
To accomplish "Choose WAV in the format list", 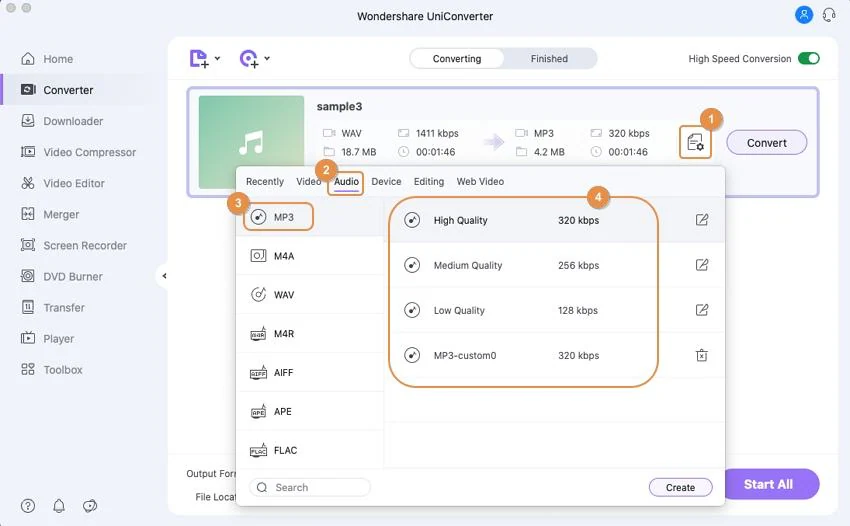I will (310, 294).
